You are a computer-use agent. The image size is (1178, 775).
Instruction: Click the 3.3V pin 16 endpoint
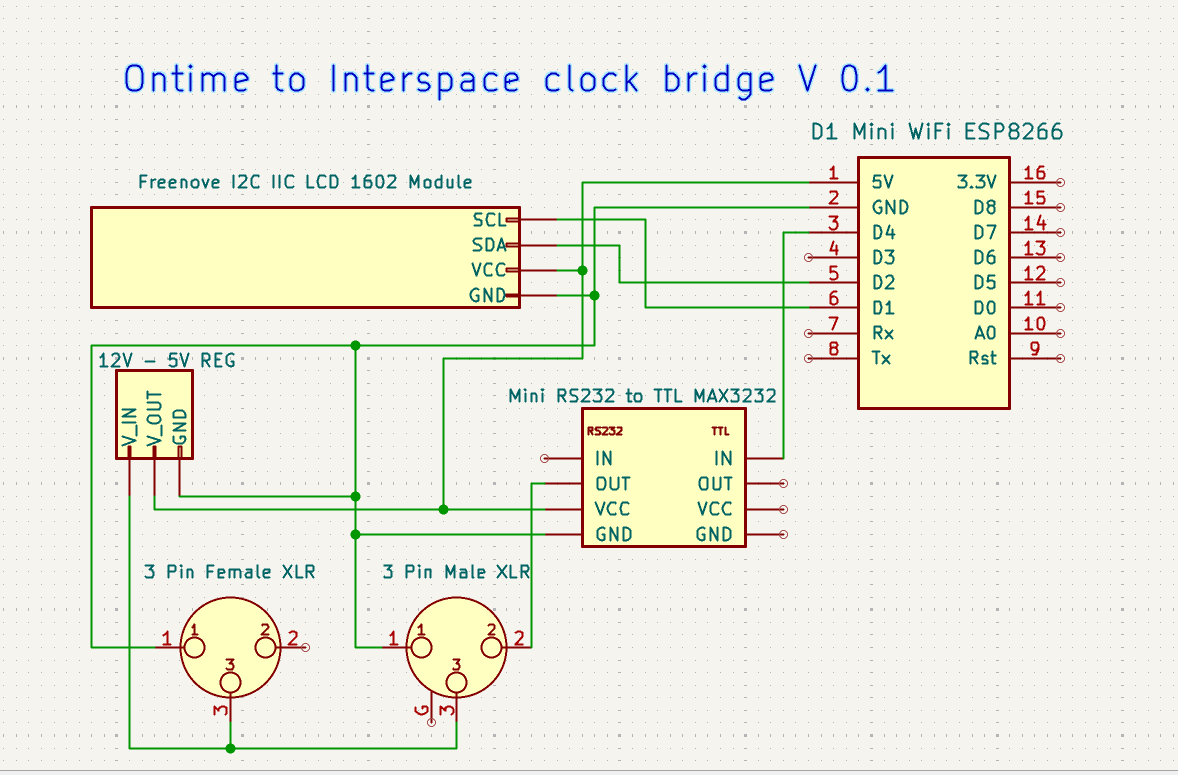[x=1059, y=182]
